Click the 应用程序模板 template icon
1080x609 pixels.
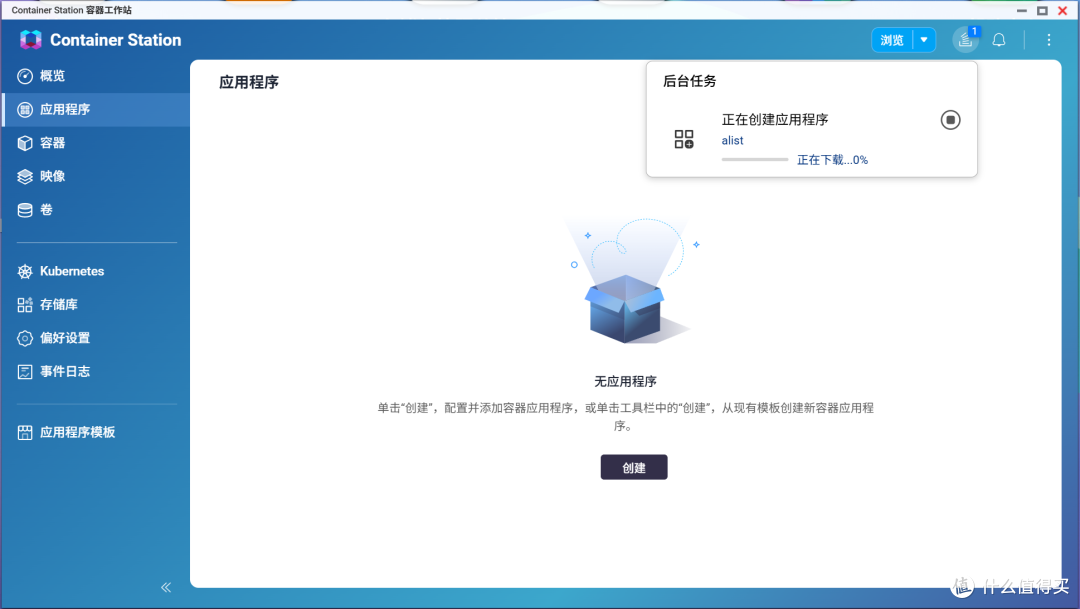25,433
